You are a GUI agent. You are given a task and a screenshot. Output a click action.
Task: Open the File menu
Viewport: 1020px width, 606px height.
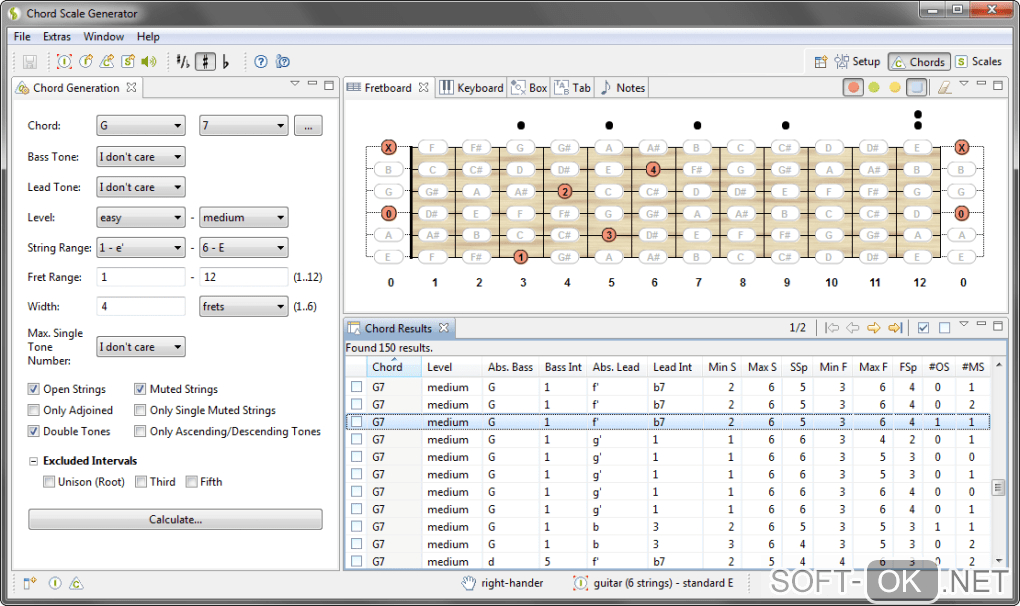(22, 36)
